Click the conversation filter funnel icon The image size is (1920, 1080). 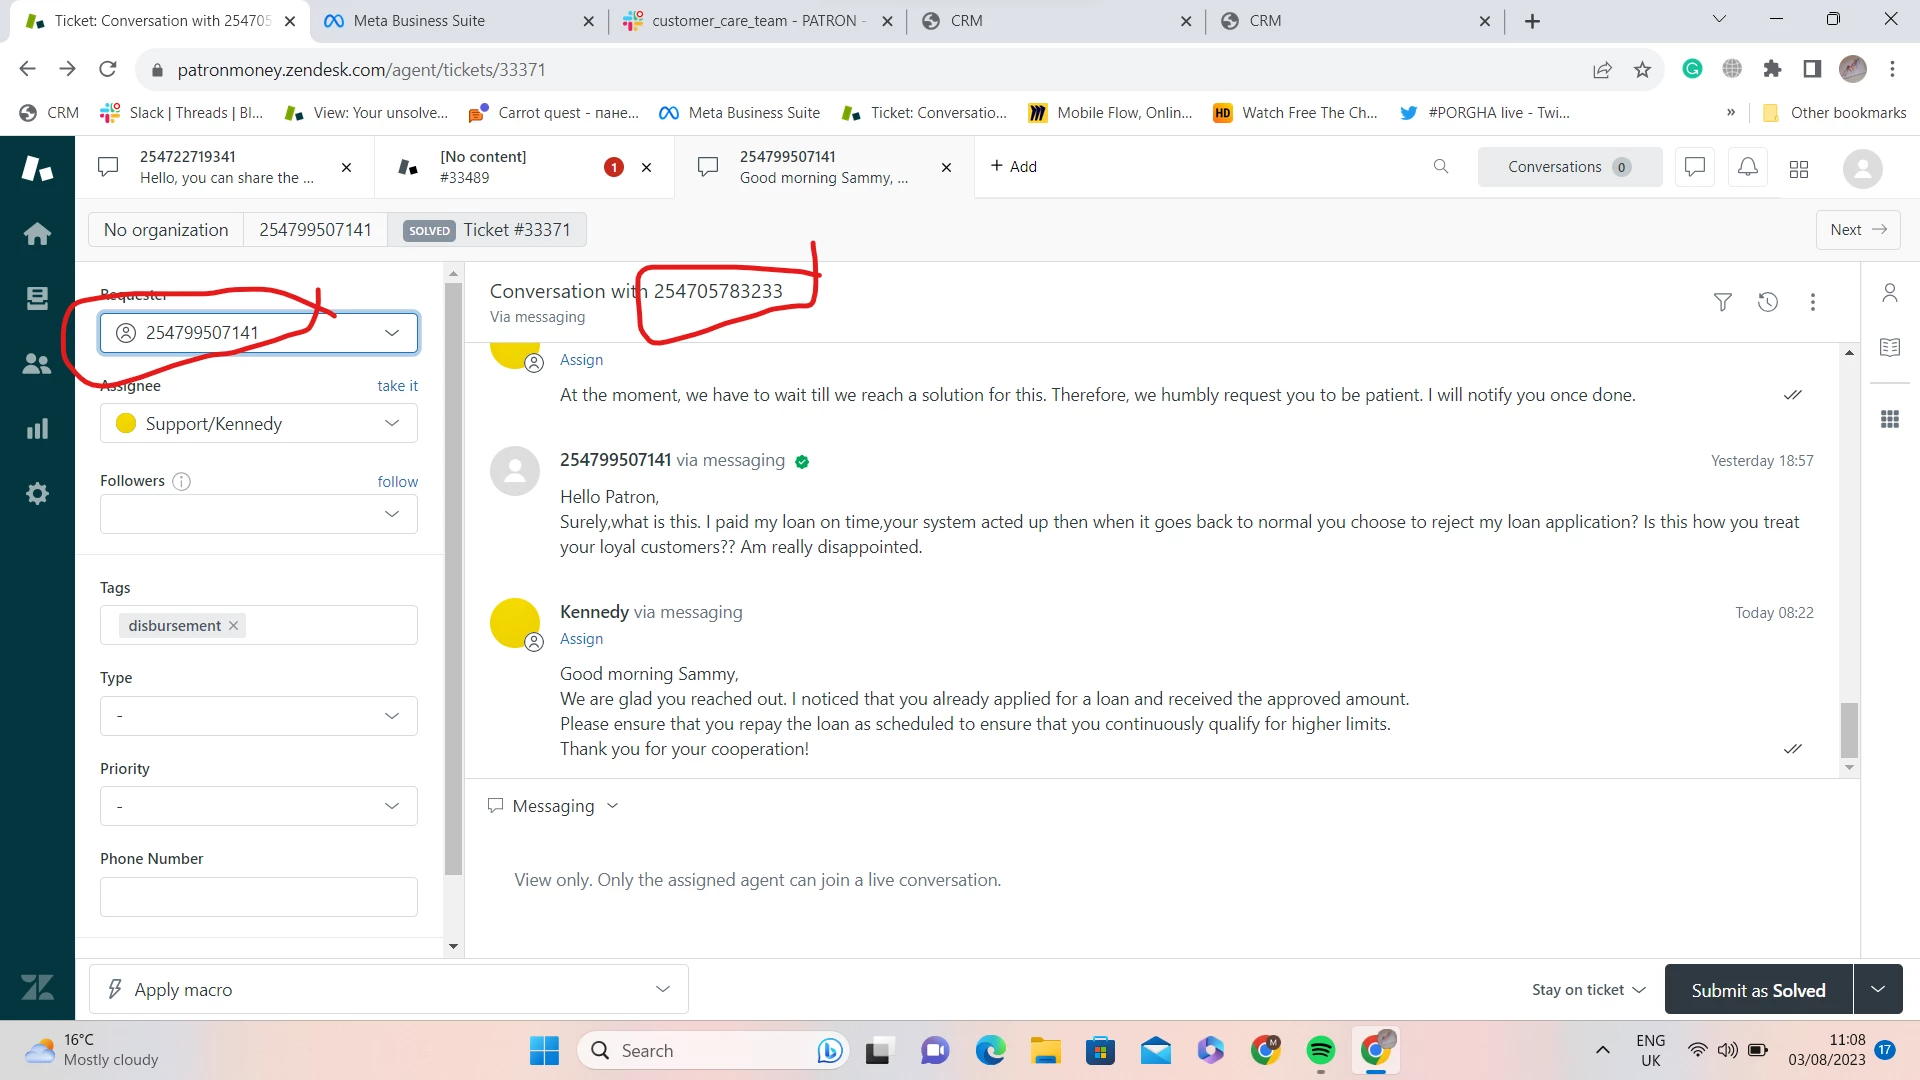(x=1722, y=302)
